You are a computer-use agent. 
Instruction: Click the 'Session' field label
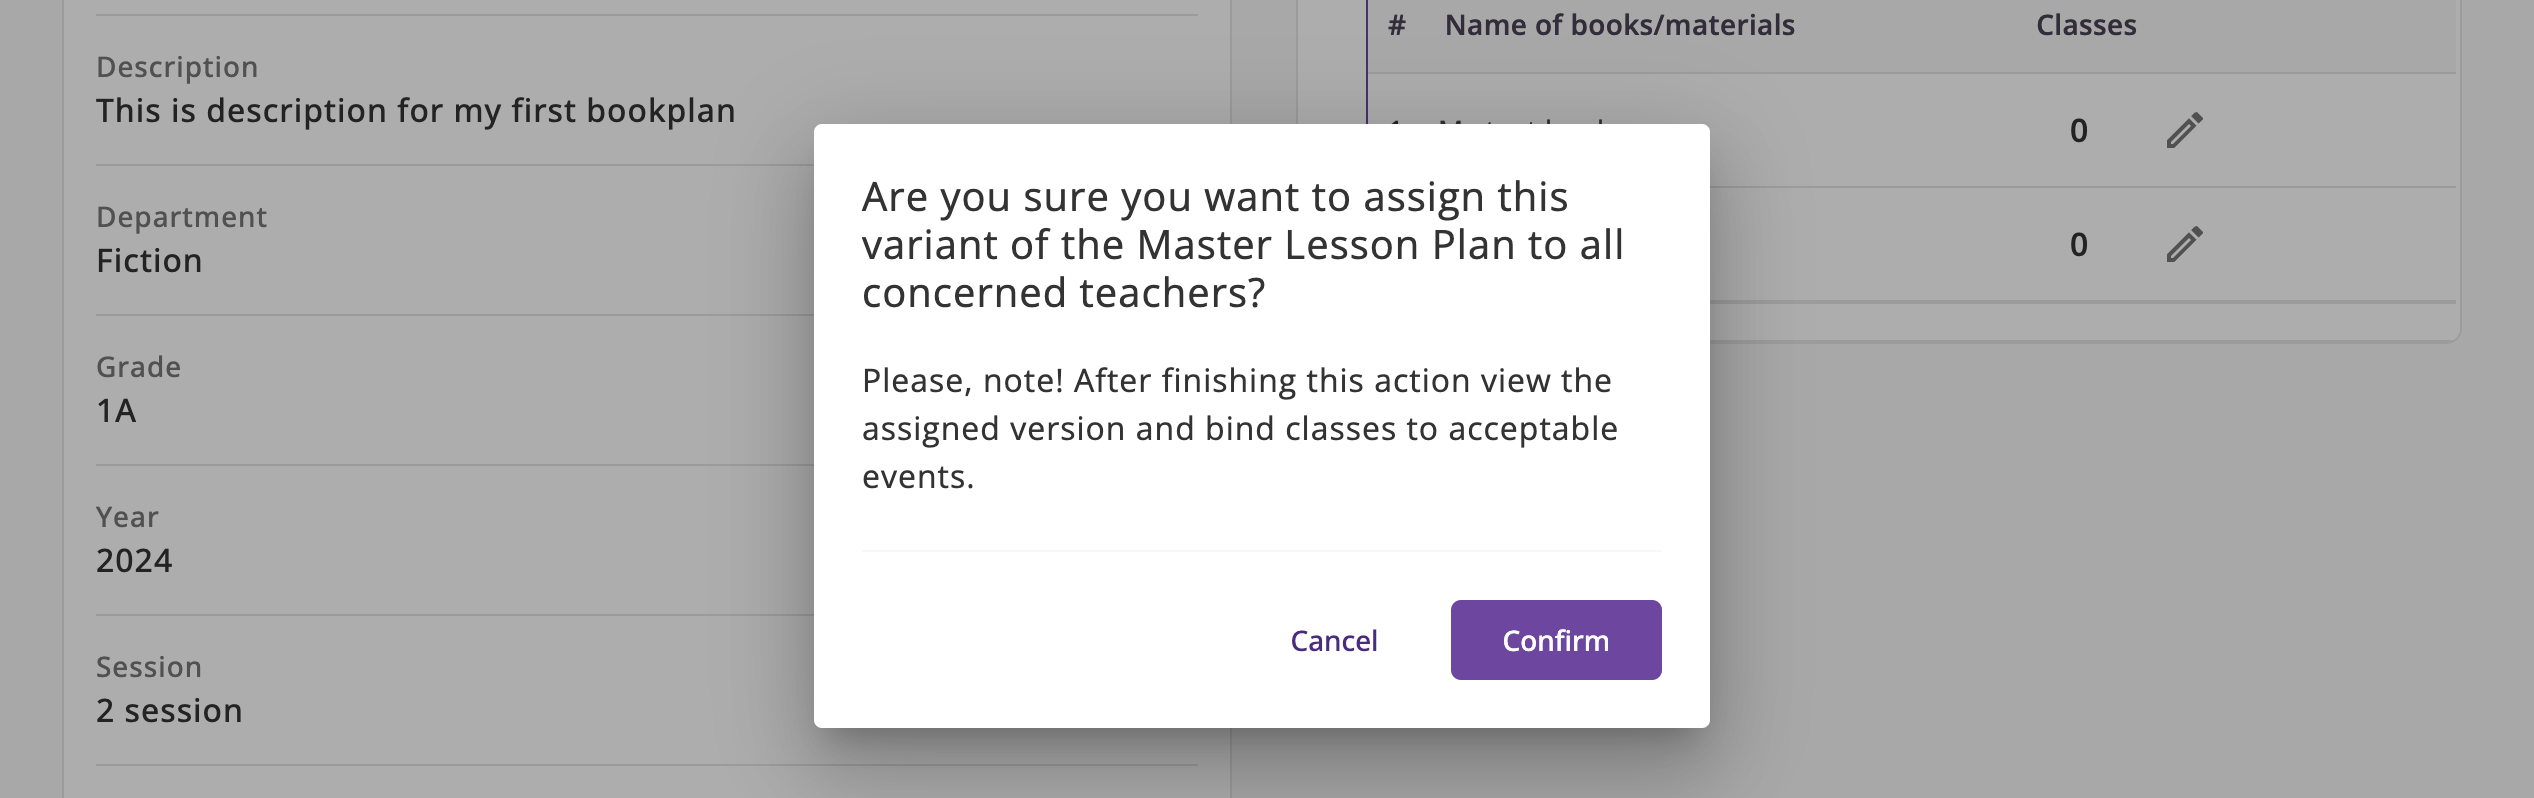[x=149, y=667]
